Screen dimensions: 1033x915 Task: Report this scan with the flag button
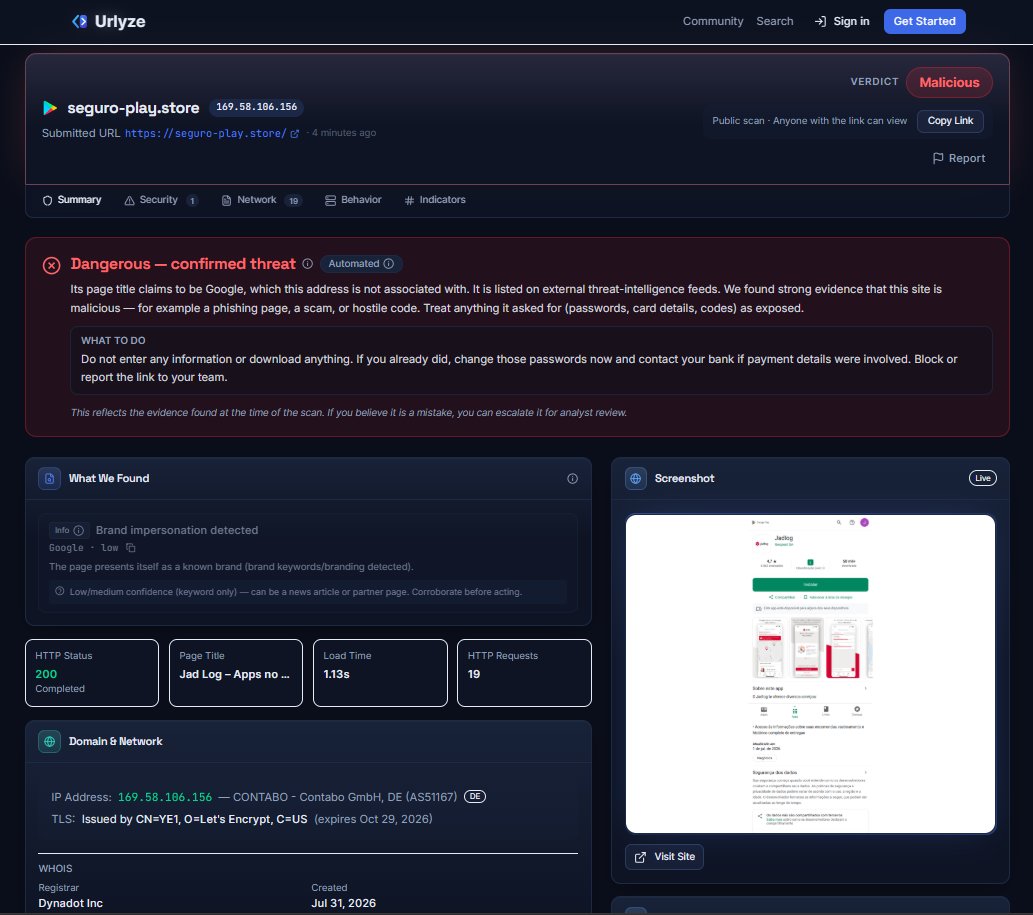(x=959, y=158)
